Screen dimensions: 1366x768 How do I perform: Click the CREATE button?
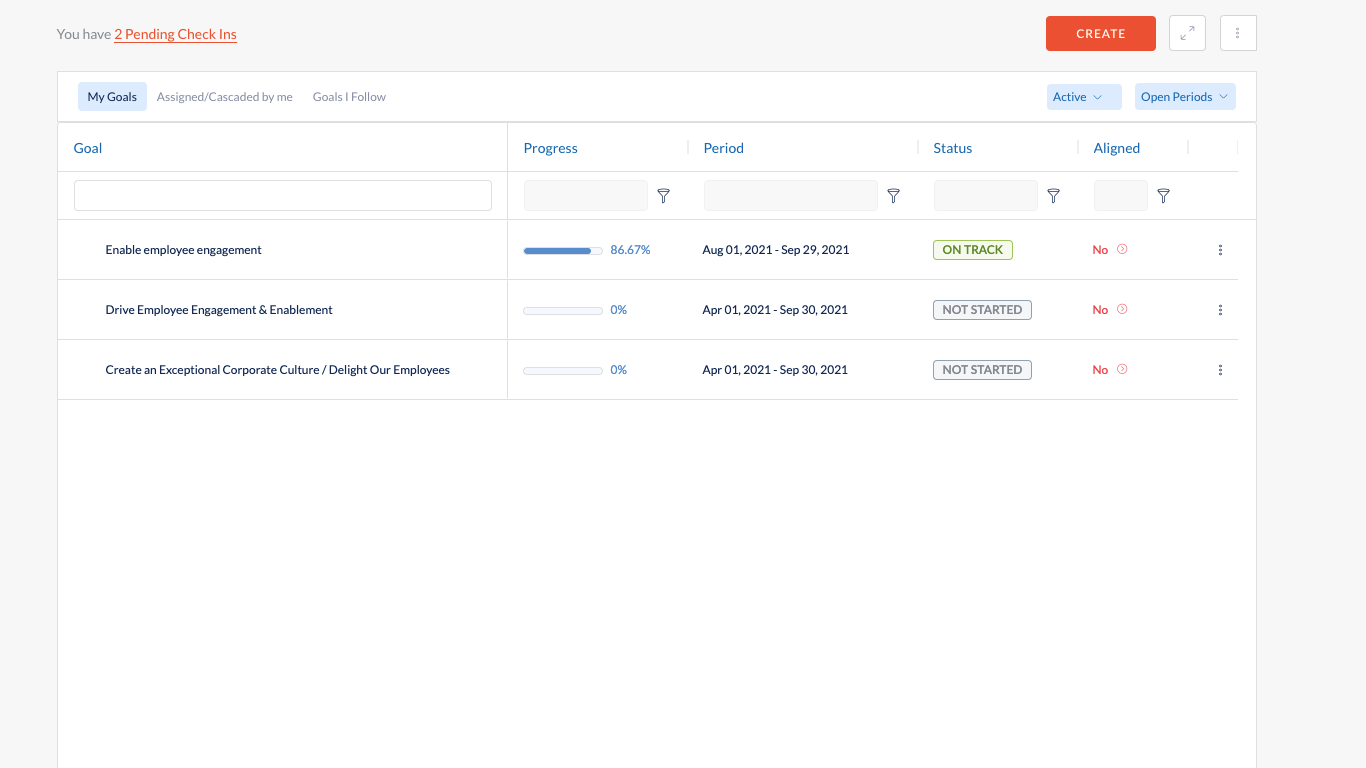1101,33
